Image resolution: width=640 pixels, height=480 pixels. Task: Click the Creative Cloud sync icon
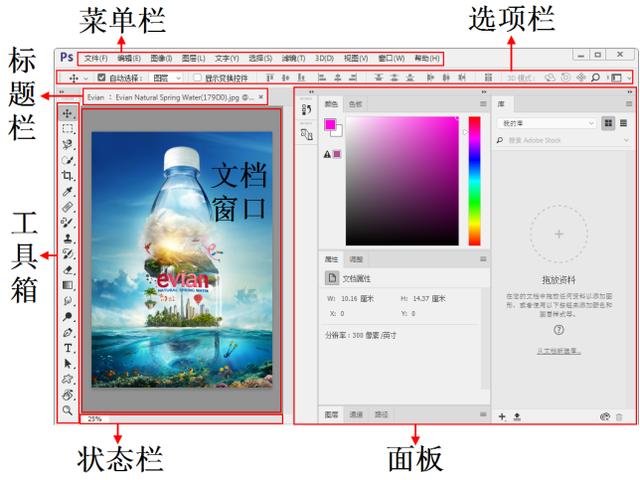pos(605,416)
